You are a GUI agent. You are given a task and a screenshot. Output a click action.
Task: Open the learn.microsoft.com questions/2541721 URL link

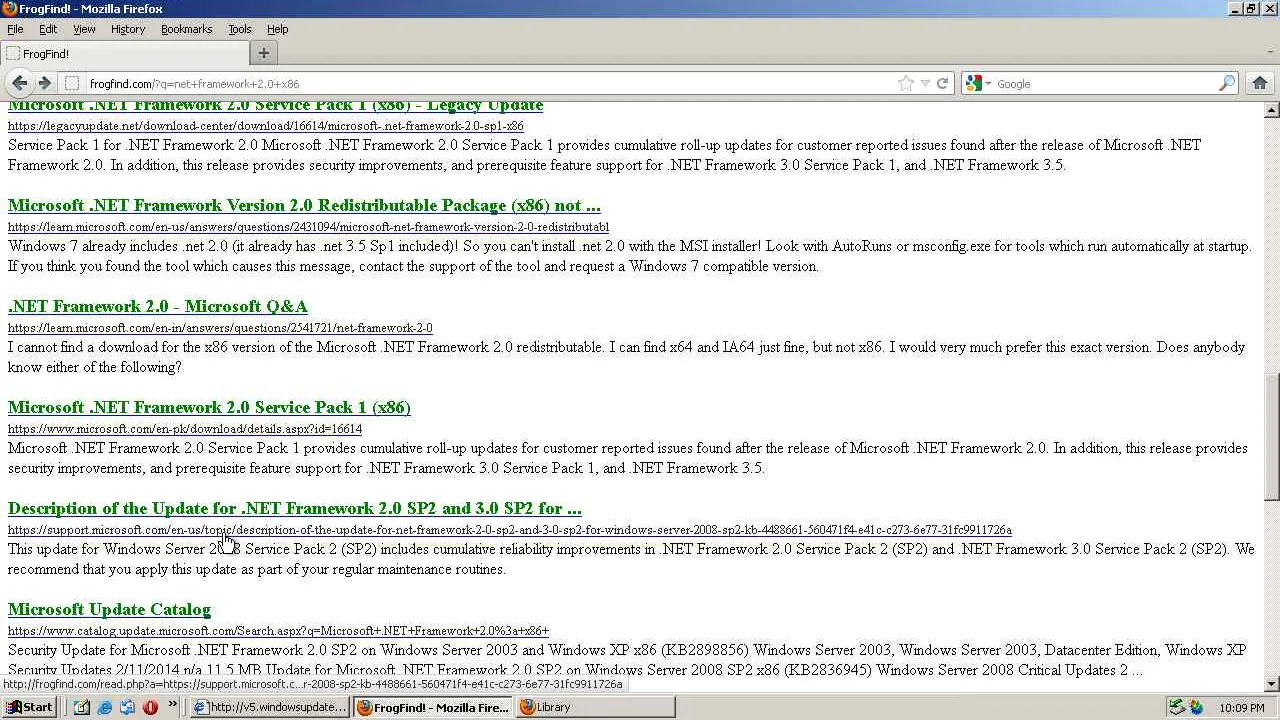(220, 329)
